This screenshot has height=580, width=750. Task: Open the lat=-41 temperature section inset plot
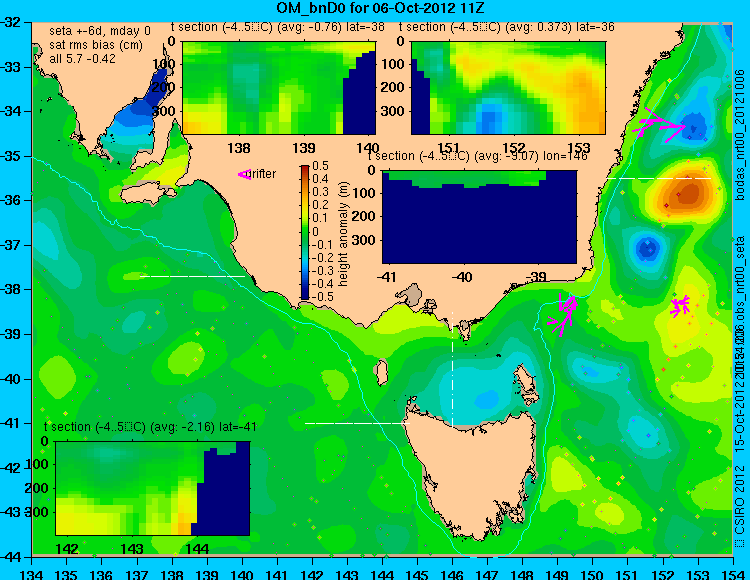click(x=153, y=488)
